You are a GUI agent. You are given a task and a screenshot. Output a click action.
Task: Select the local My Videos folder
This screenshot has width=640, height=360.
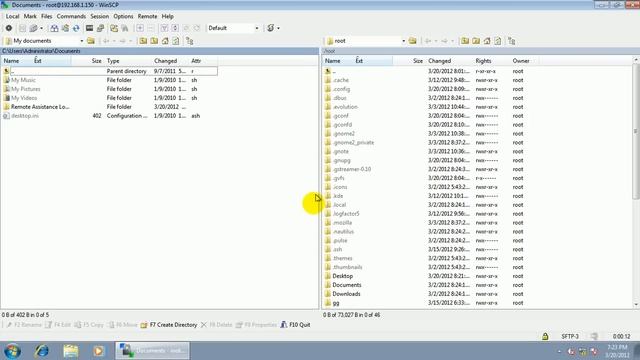click(24, 98)
